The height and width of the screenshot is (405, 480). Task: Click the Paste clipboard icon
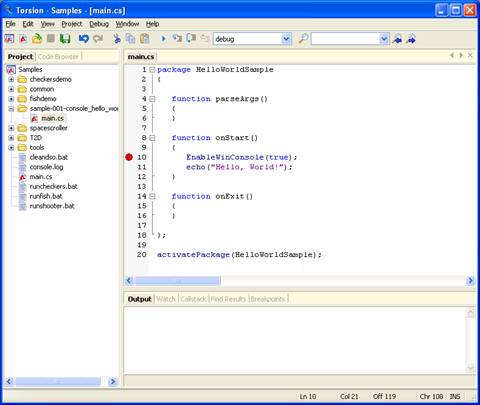pos(145,39)
